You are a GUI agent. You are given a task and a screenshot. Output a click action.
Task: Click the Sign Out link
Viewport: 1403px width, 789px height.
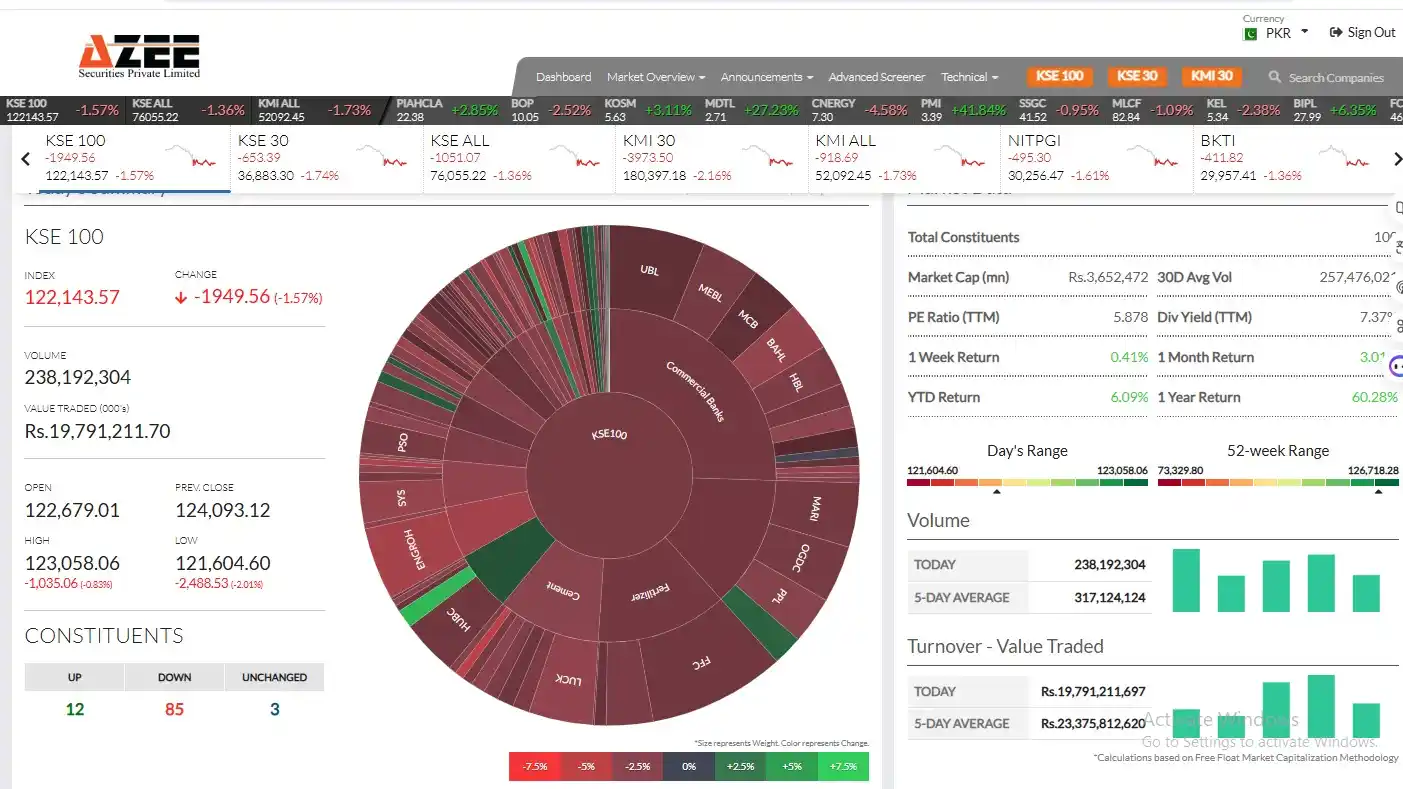point(1362,32)
